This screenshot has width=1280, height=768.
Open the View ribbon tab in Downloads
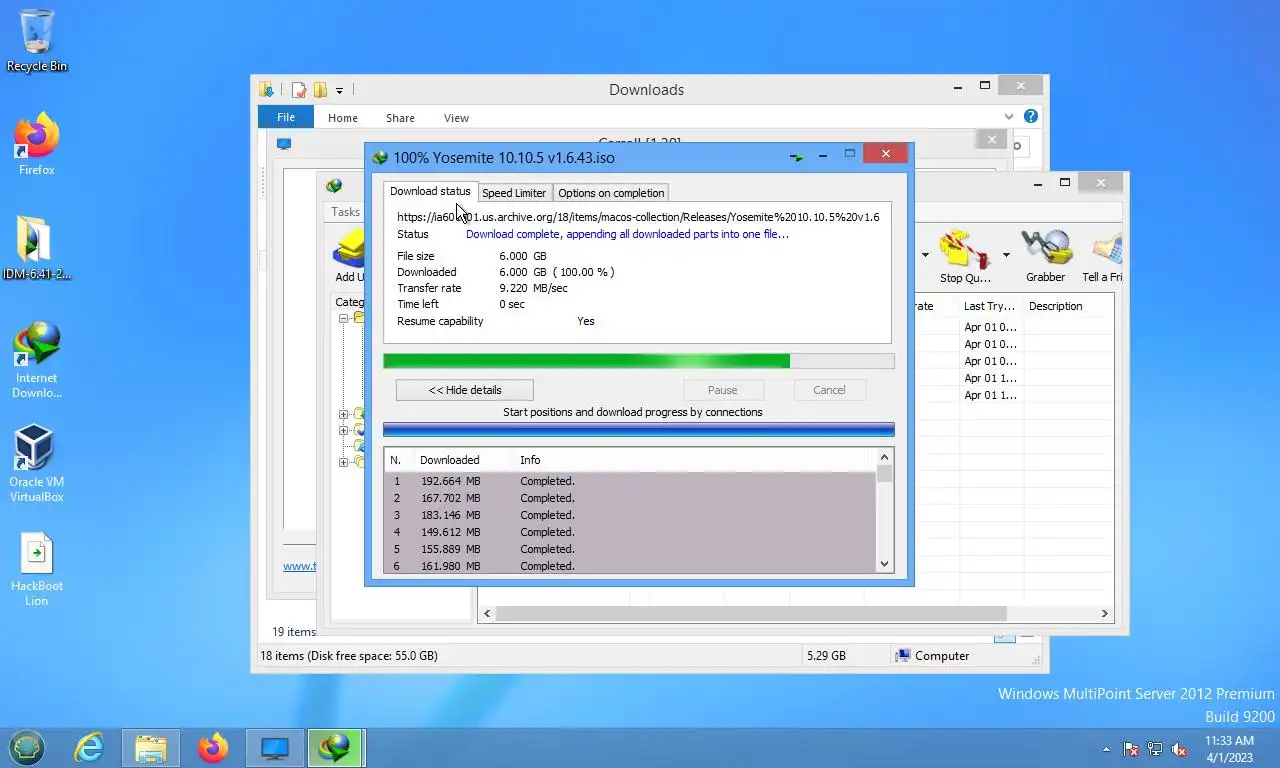click(456, 118)
